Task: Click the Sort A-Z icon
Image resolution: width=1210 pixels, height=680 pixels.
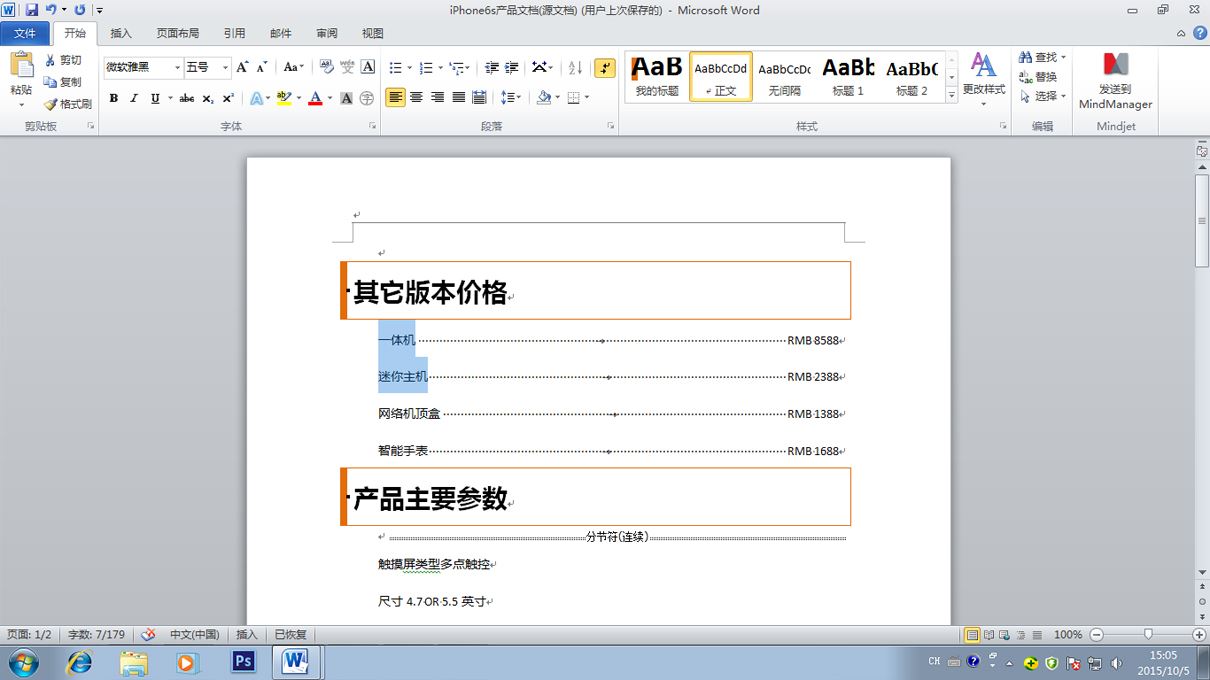Action: tap(575, 67)
